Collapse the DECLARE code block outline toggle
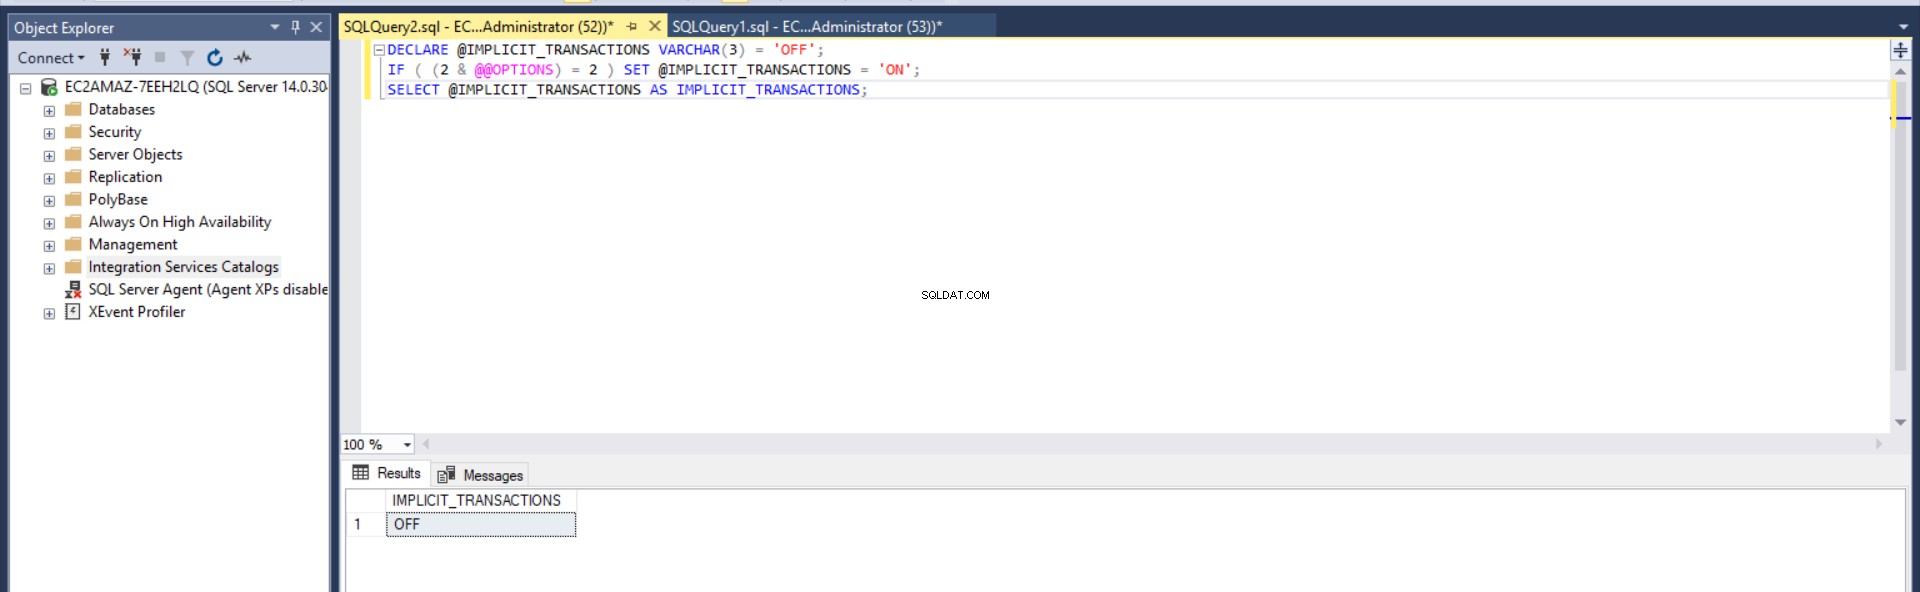1920x592 pixels. 379,50
